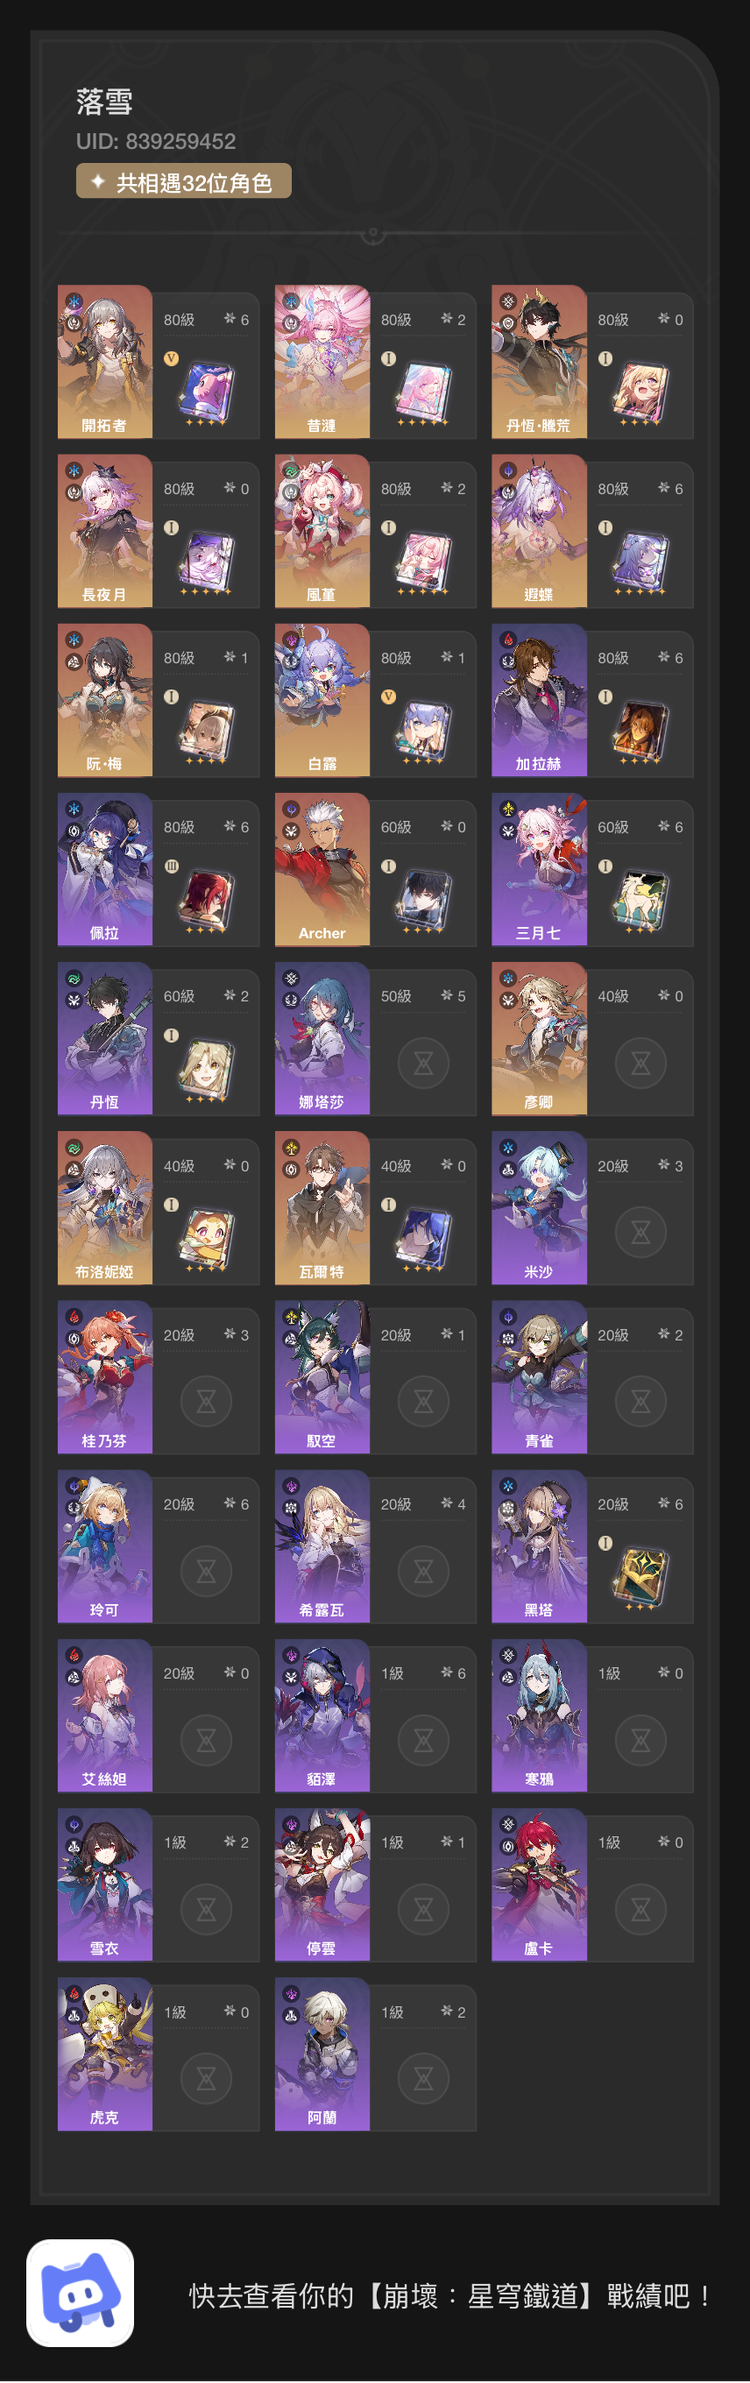Click the UID 839259452 text
Image resolution: width=750 pixels, height=2383 pixels.
coord(156,141)
